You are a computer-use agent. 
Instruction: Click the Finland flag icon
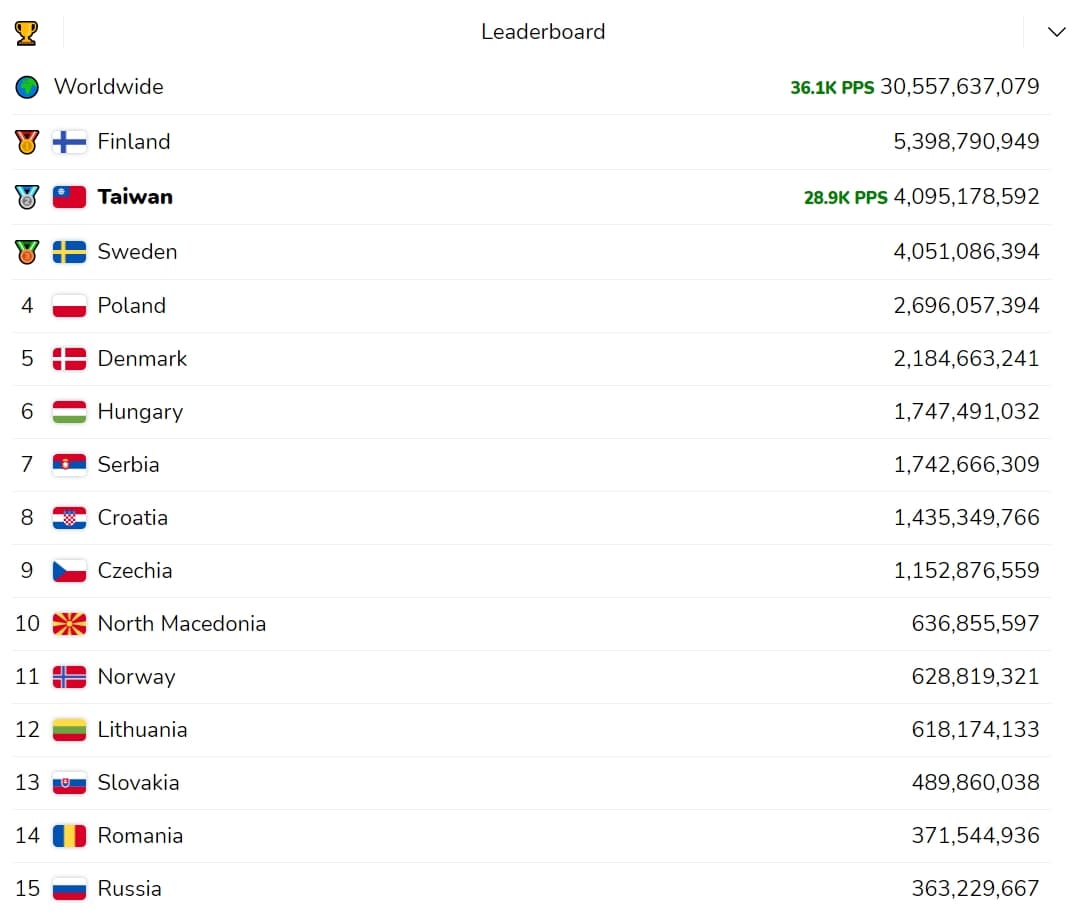[x=69, y=142]
